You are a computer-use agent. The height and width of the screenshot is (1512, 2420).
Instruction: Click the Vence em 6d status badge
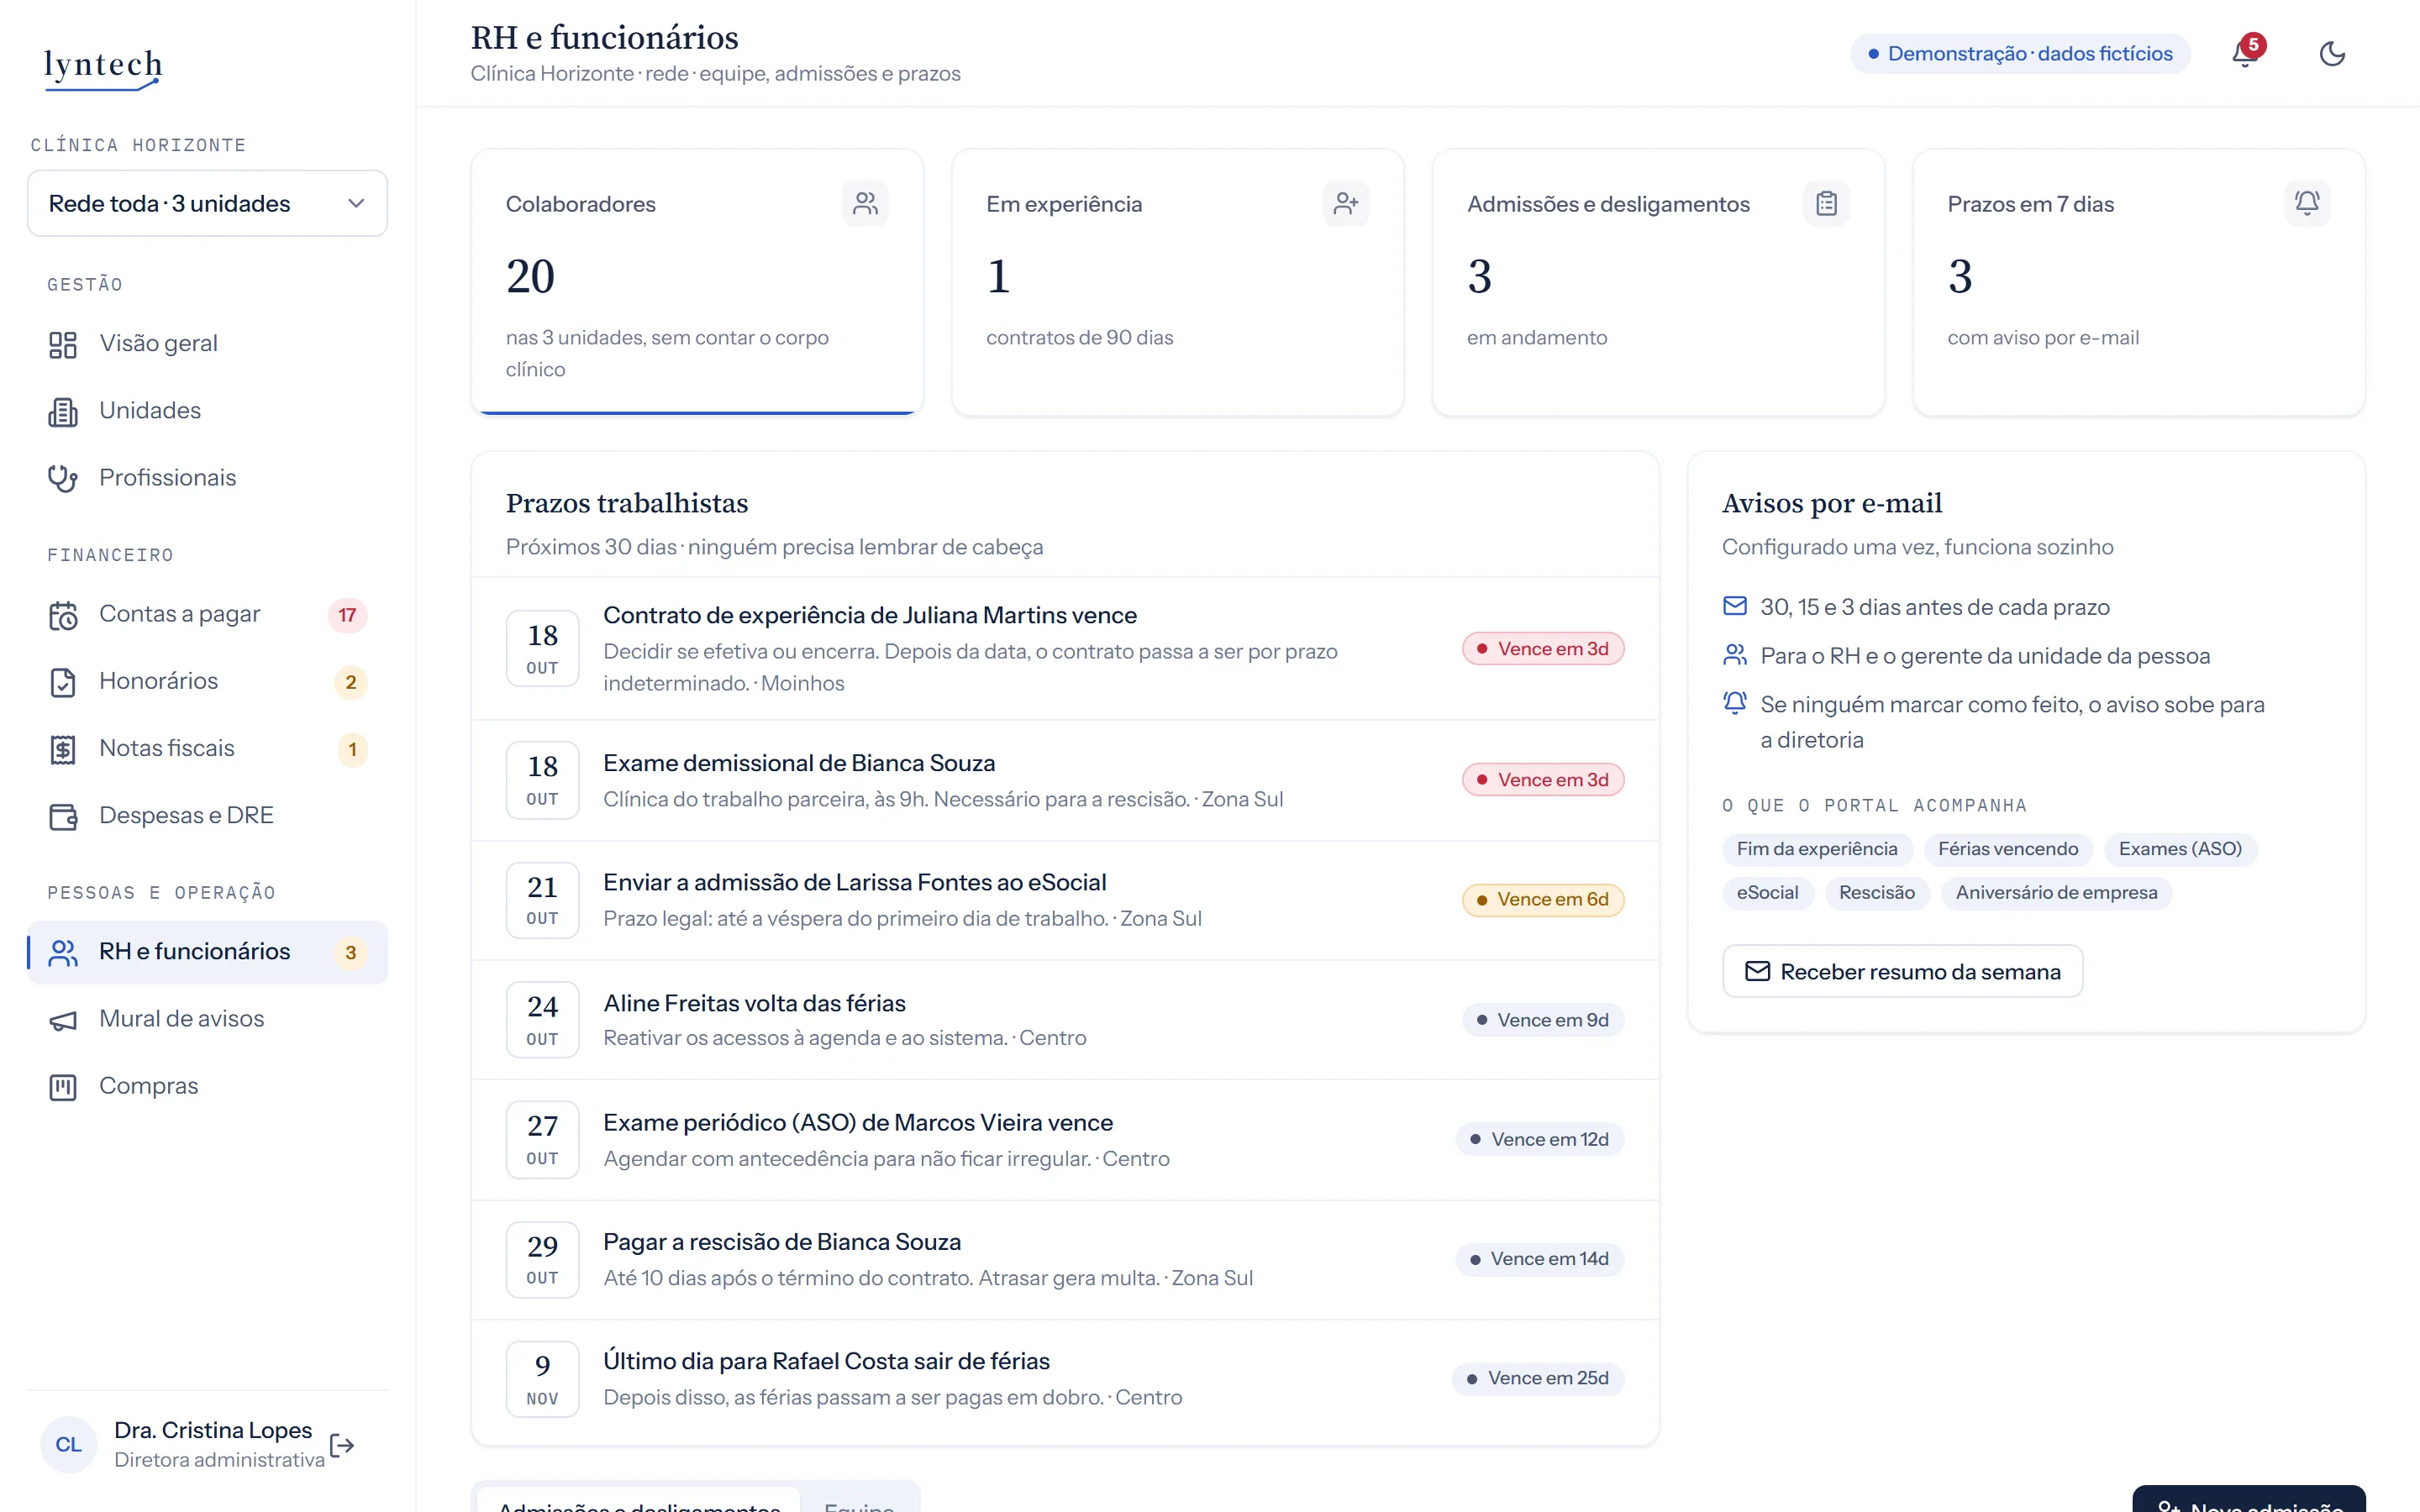(x=1543, y=899)
